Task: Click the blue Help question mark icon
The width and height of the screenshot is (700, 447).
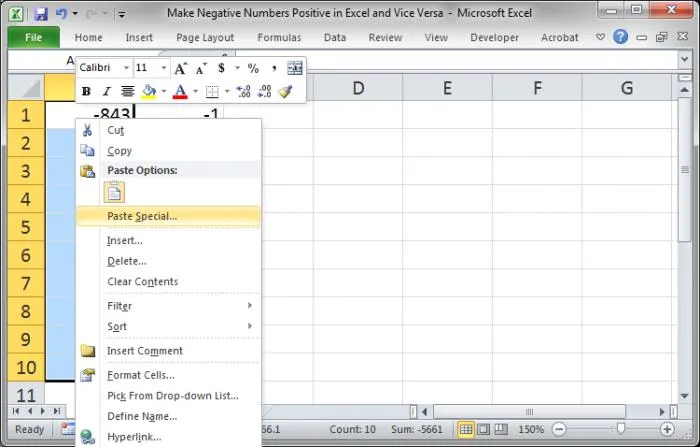Action: [x=620, y=37]
